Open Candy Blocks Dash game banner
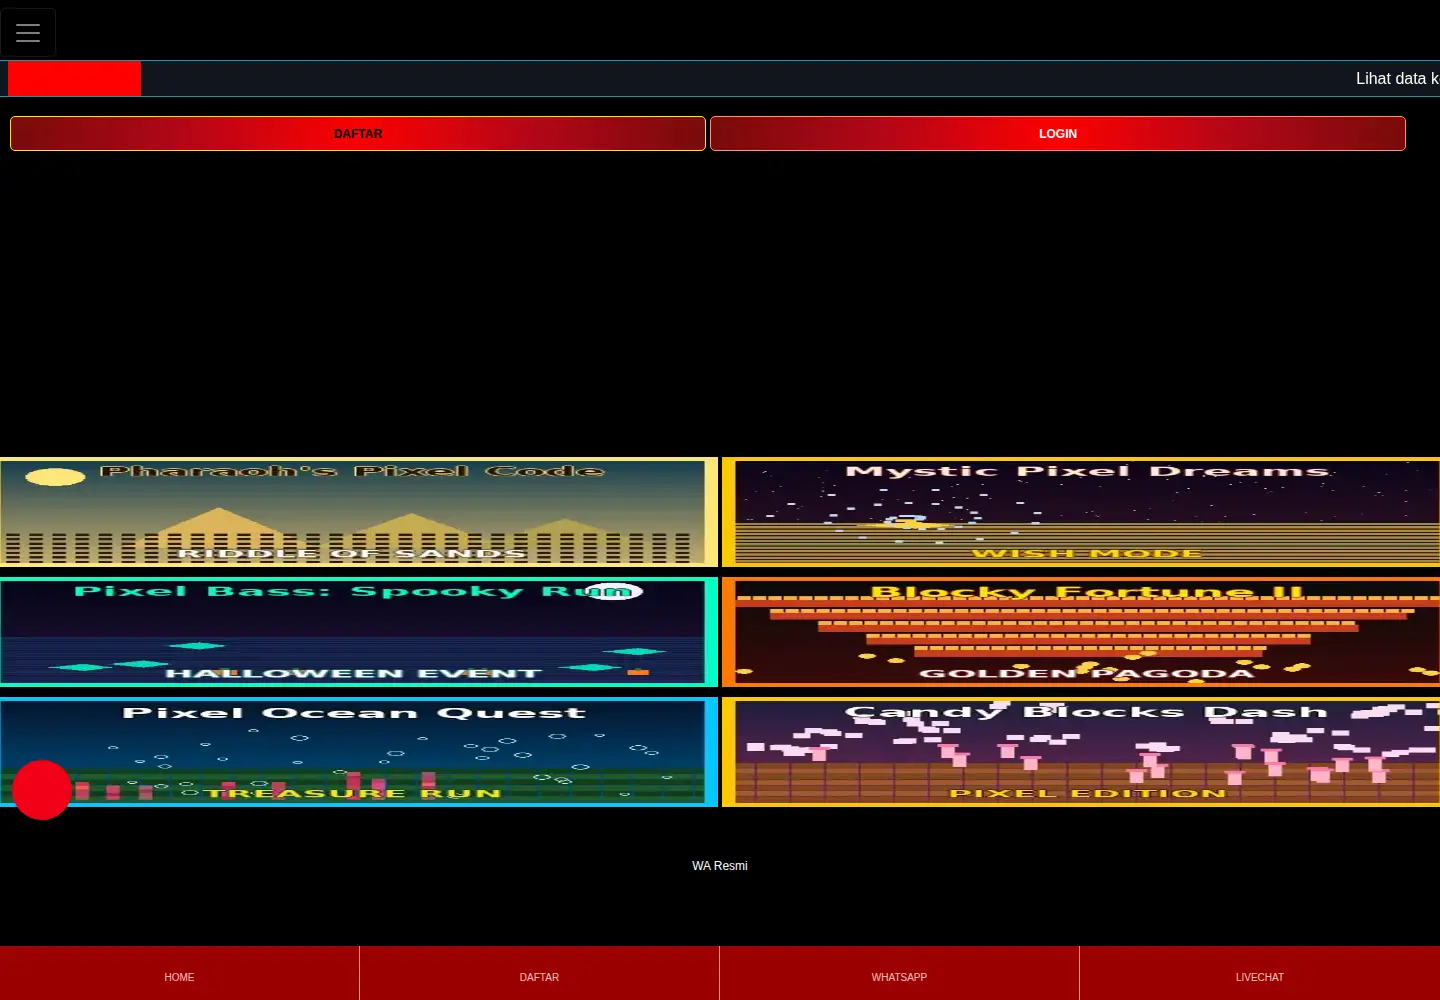 click(1081, 752)
